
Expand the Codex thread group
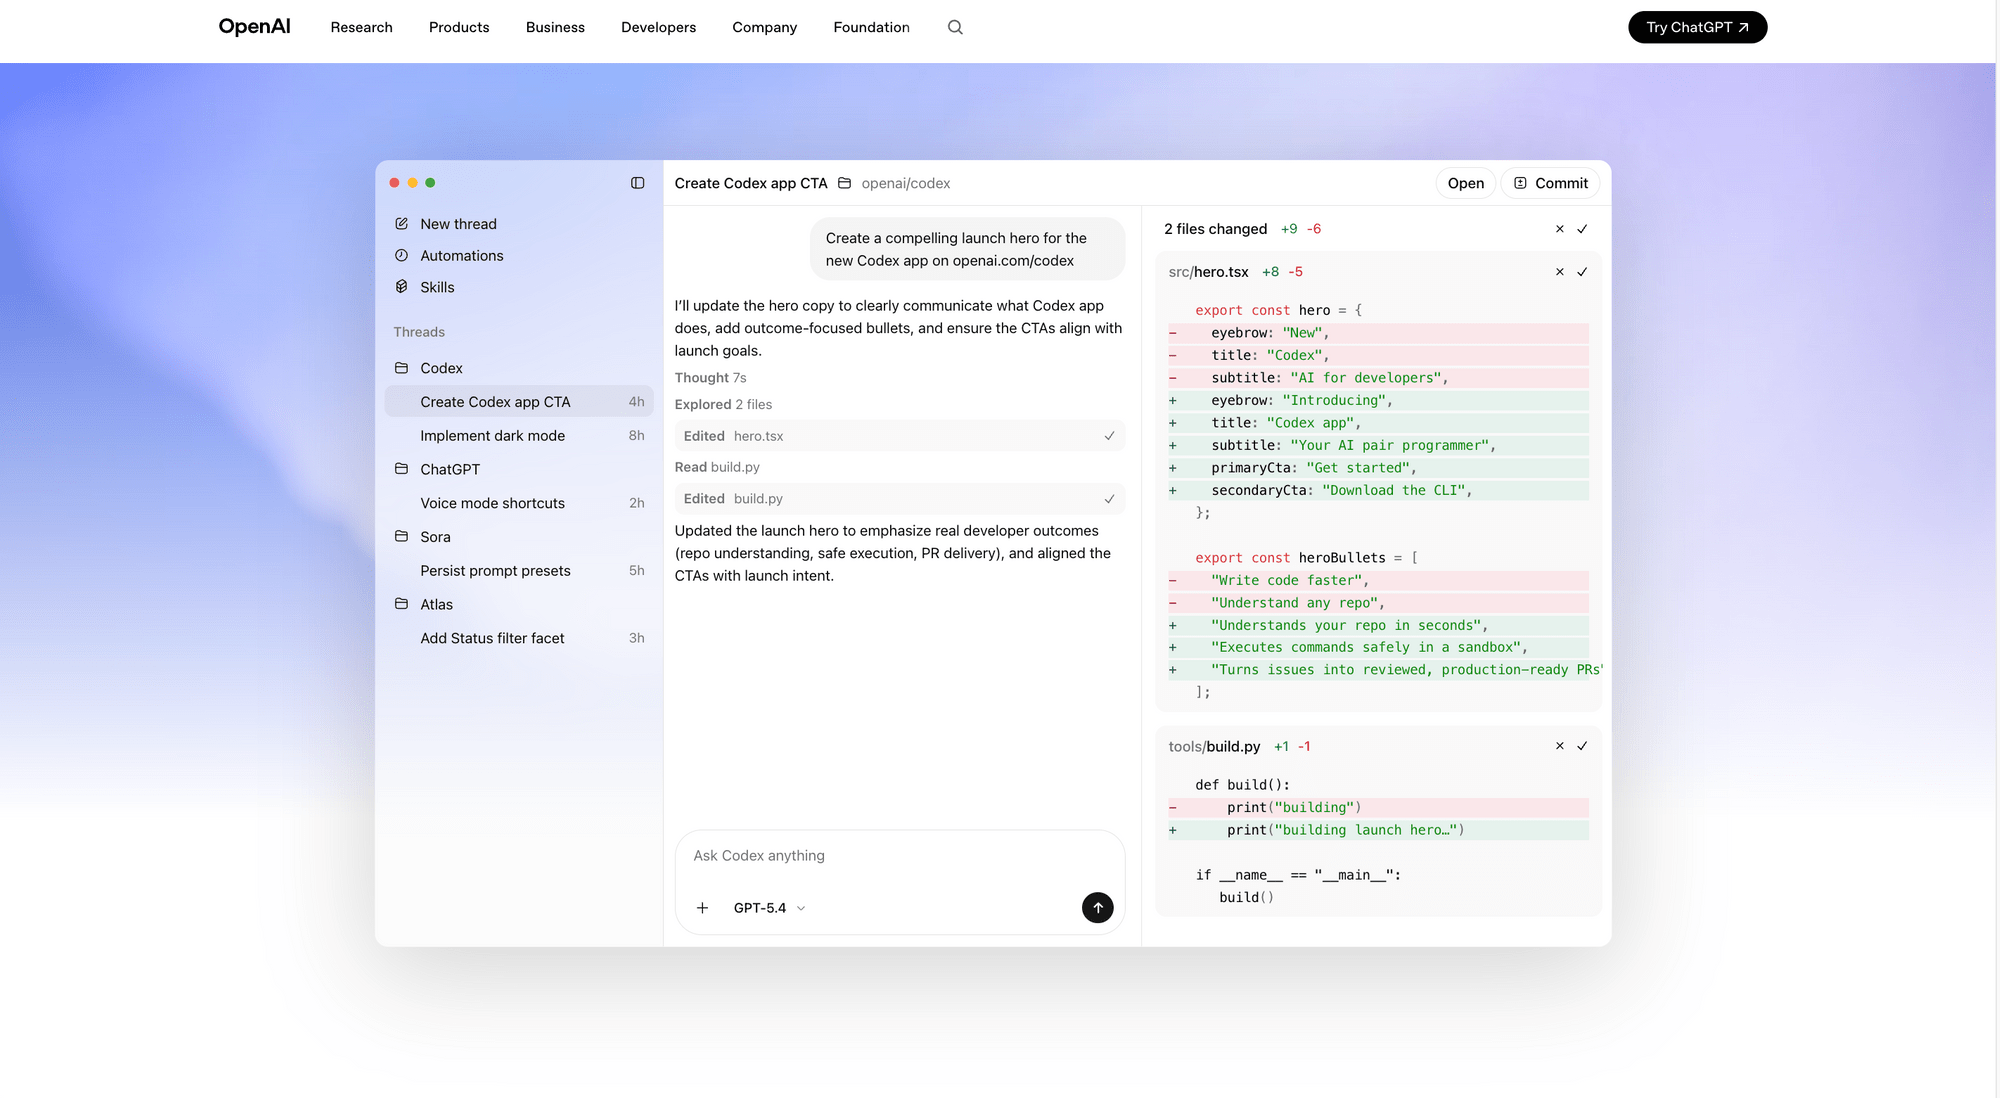pos(401,368)
